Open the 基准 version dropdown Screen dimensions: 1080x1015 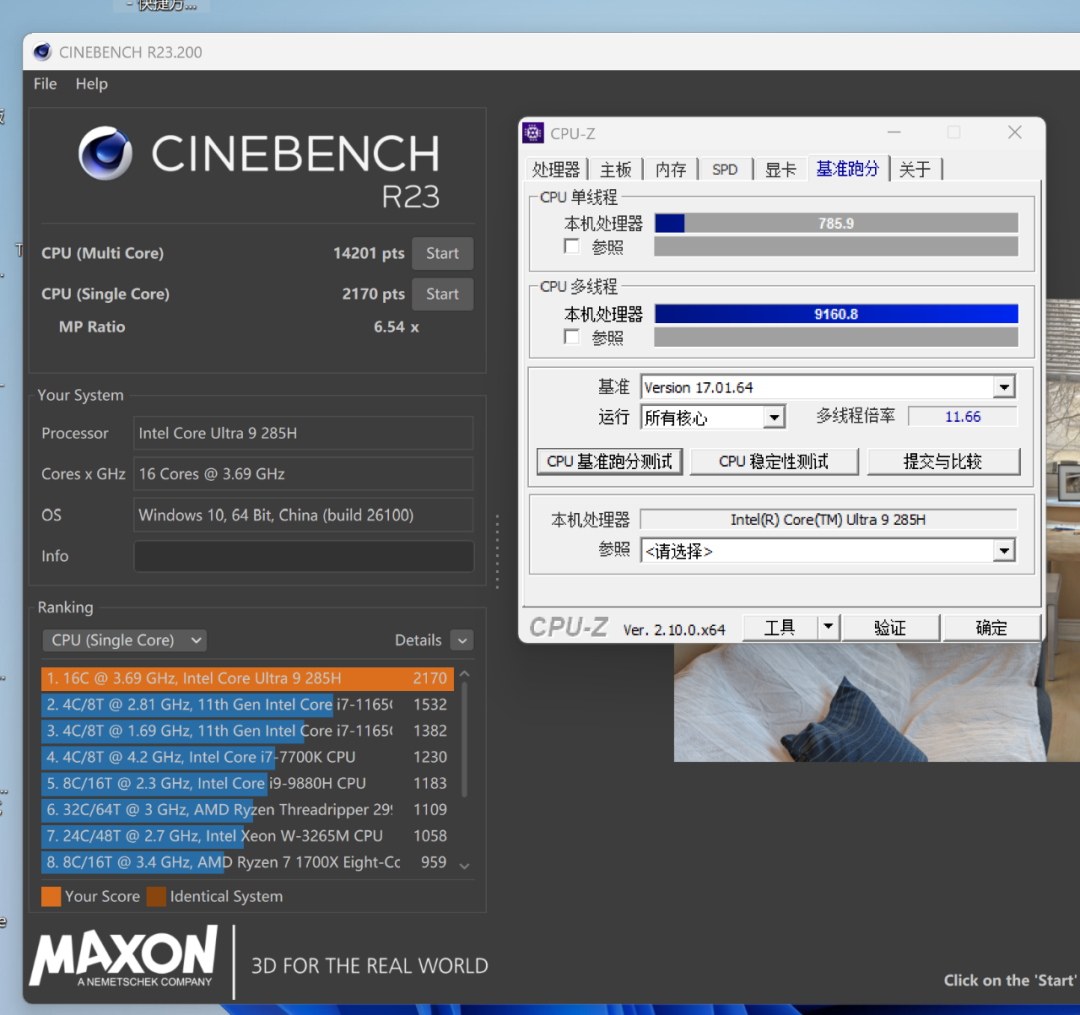pyautogui.click(x=1004, y=387)
